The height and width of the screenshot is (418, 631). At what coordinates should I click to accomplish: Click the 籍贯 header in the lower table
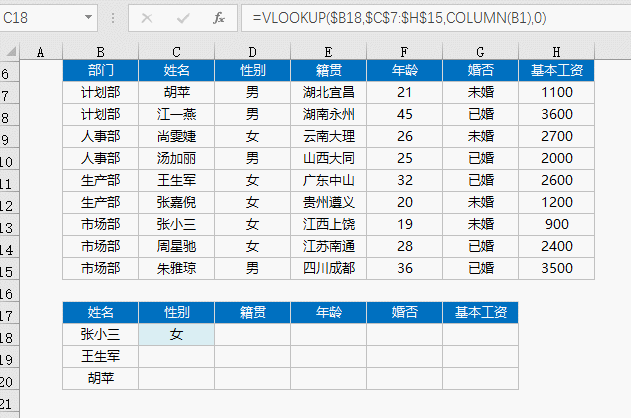(x=252, y=313)
